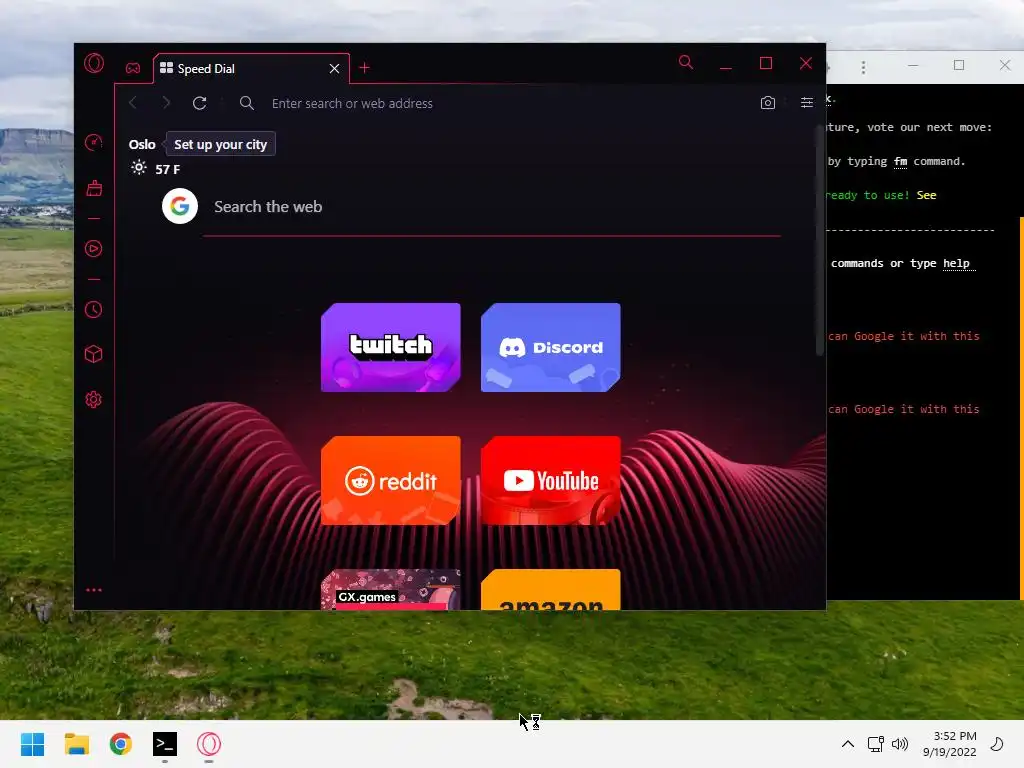1024x768 pixels.
Task: Click the Set up your city tooltip
Action: (x=220, y=144)
